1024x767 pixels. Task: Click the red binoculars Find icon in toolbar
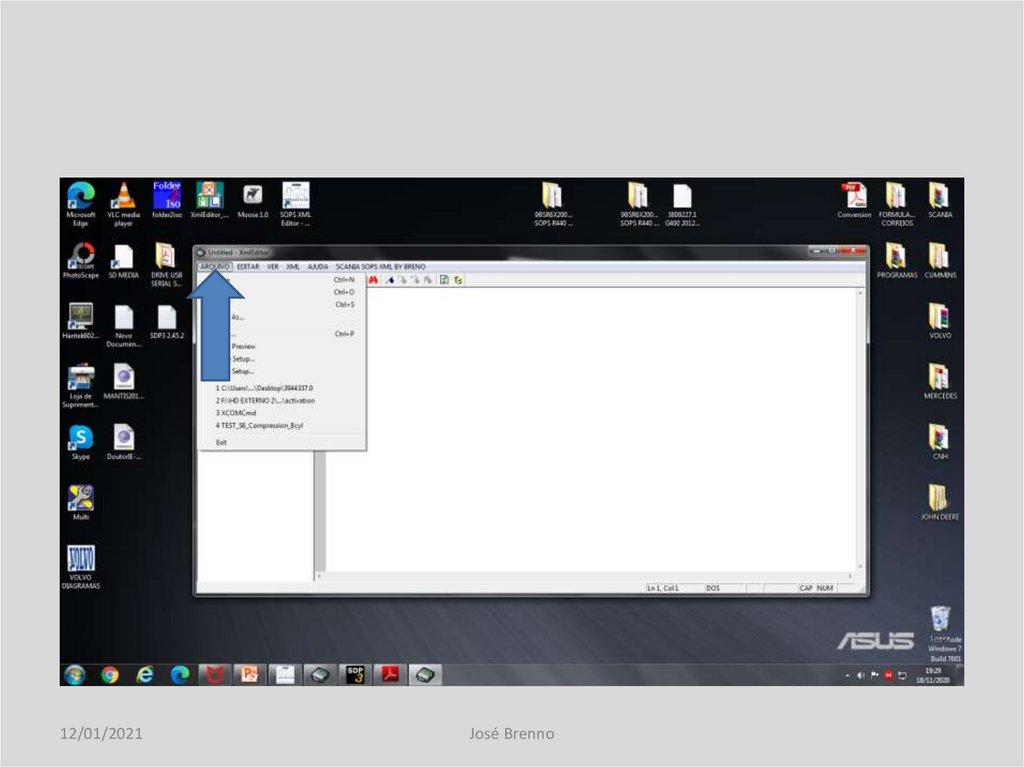pyautogui.click(x=374, y=281)
